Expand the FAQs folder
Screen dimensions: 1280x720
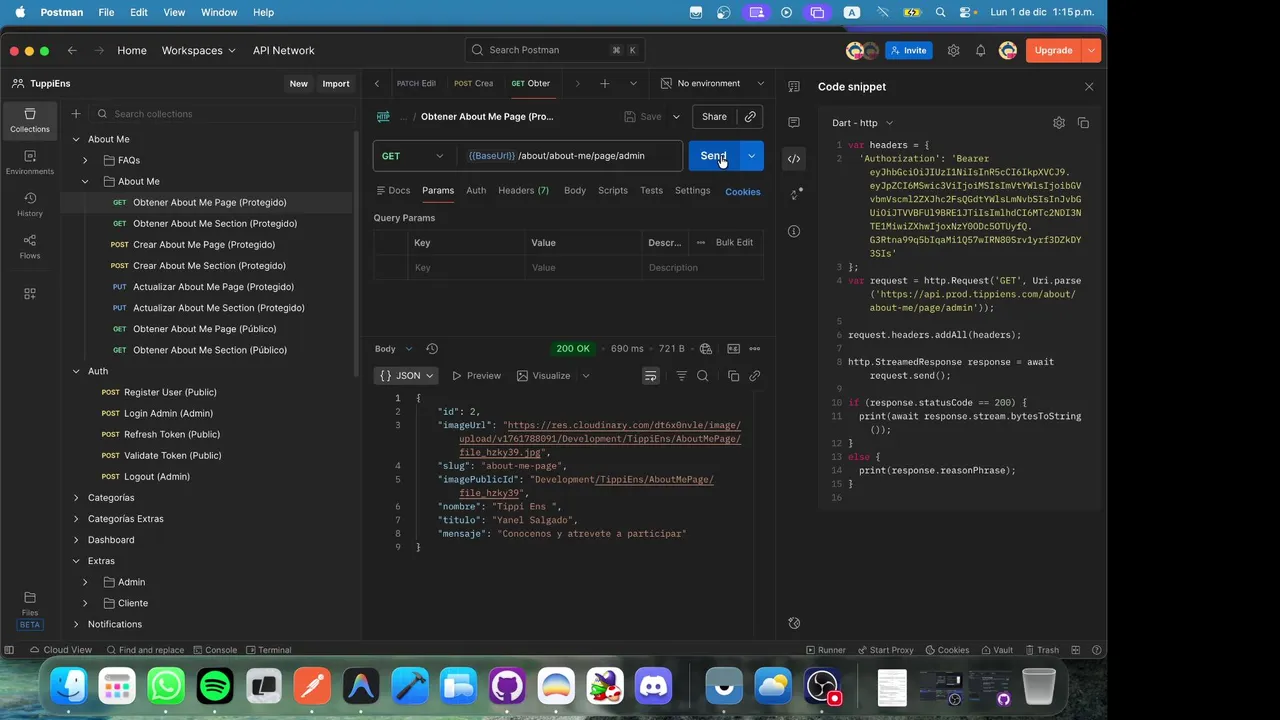[85, 160]
